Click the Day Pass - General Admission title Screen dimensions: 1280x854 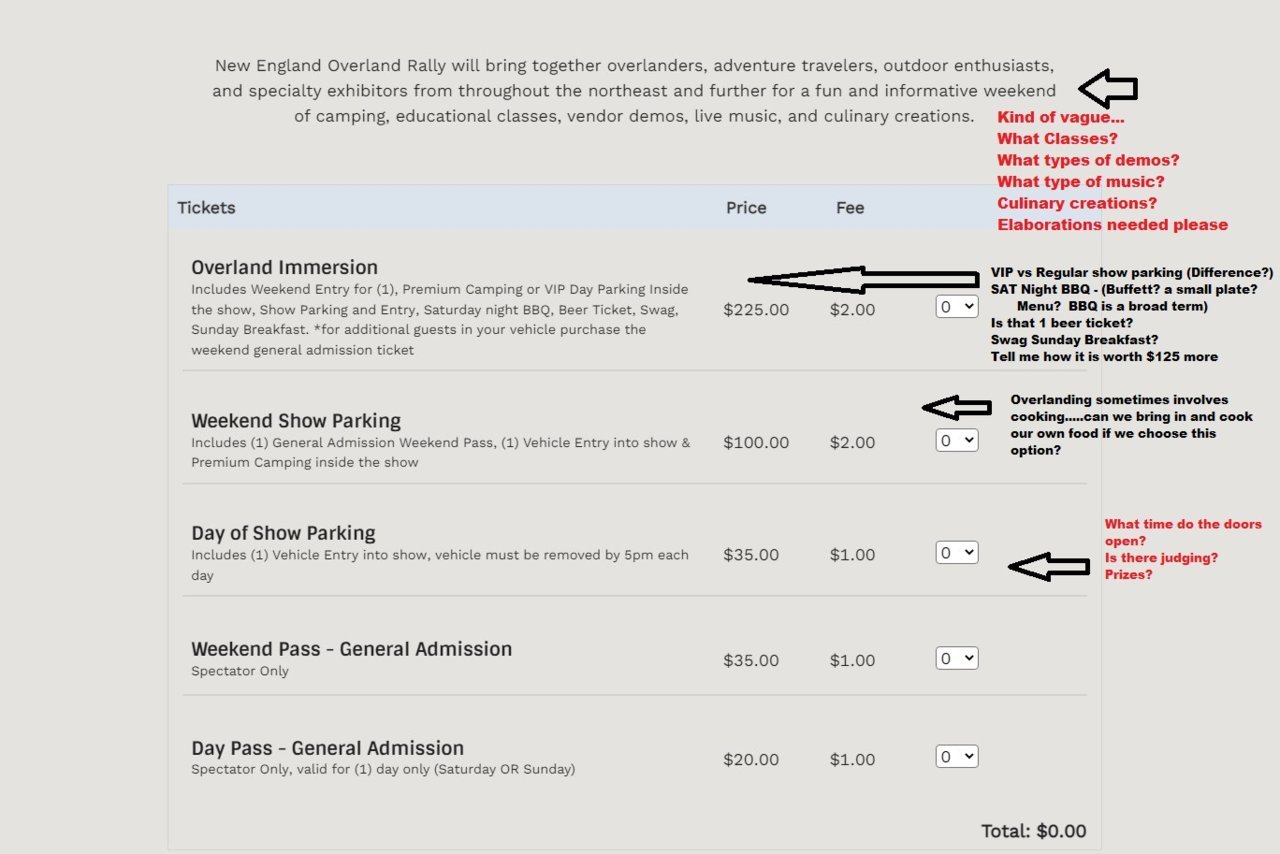coord(328,748)
